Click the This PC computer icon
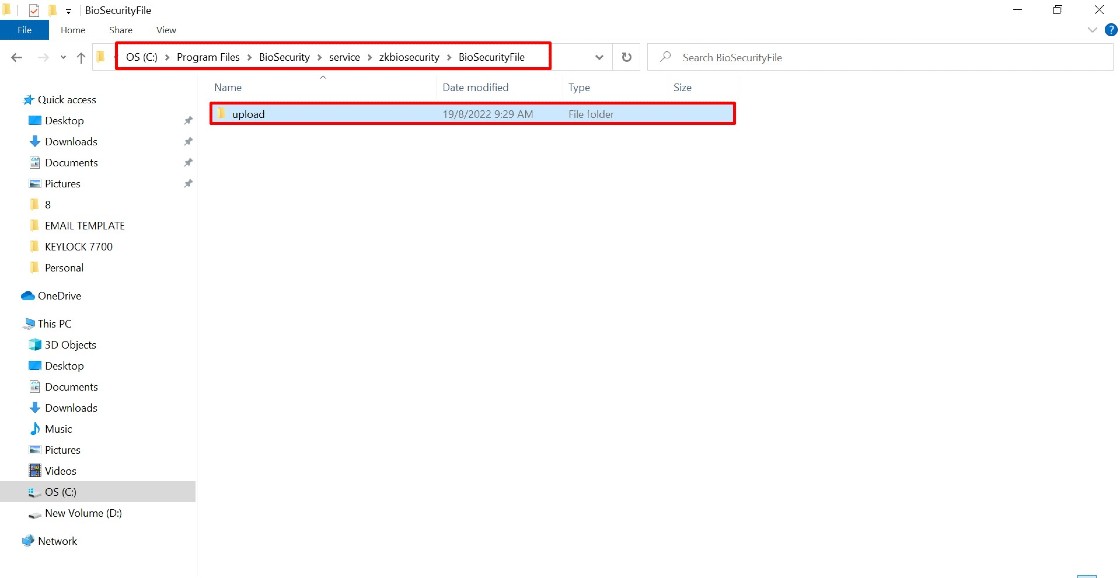 point(29,324)
